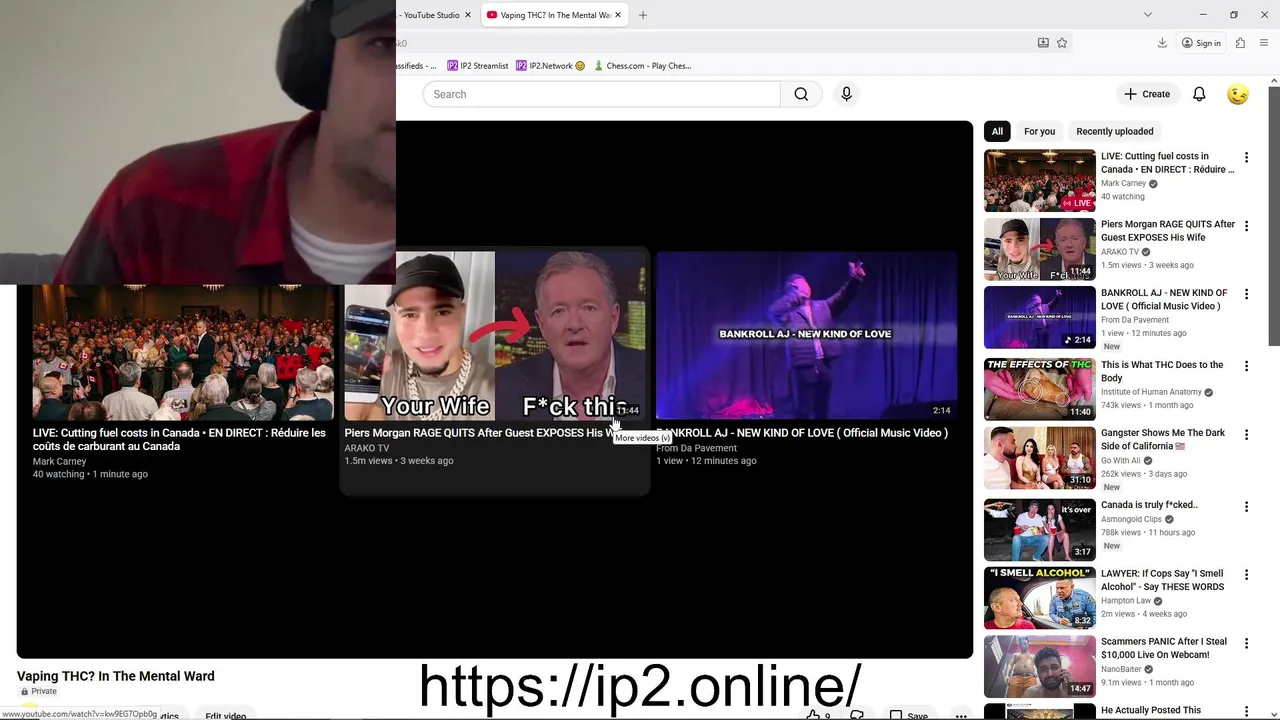Open Gangster Dark Side of California thumbnail

[1039, 458]
